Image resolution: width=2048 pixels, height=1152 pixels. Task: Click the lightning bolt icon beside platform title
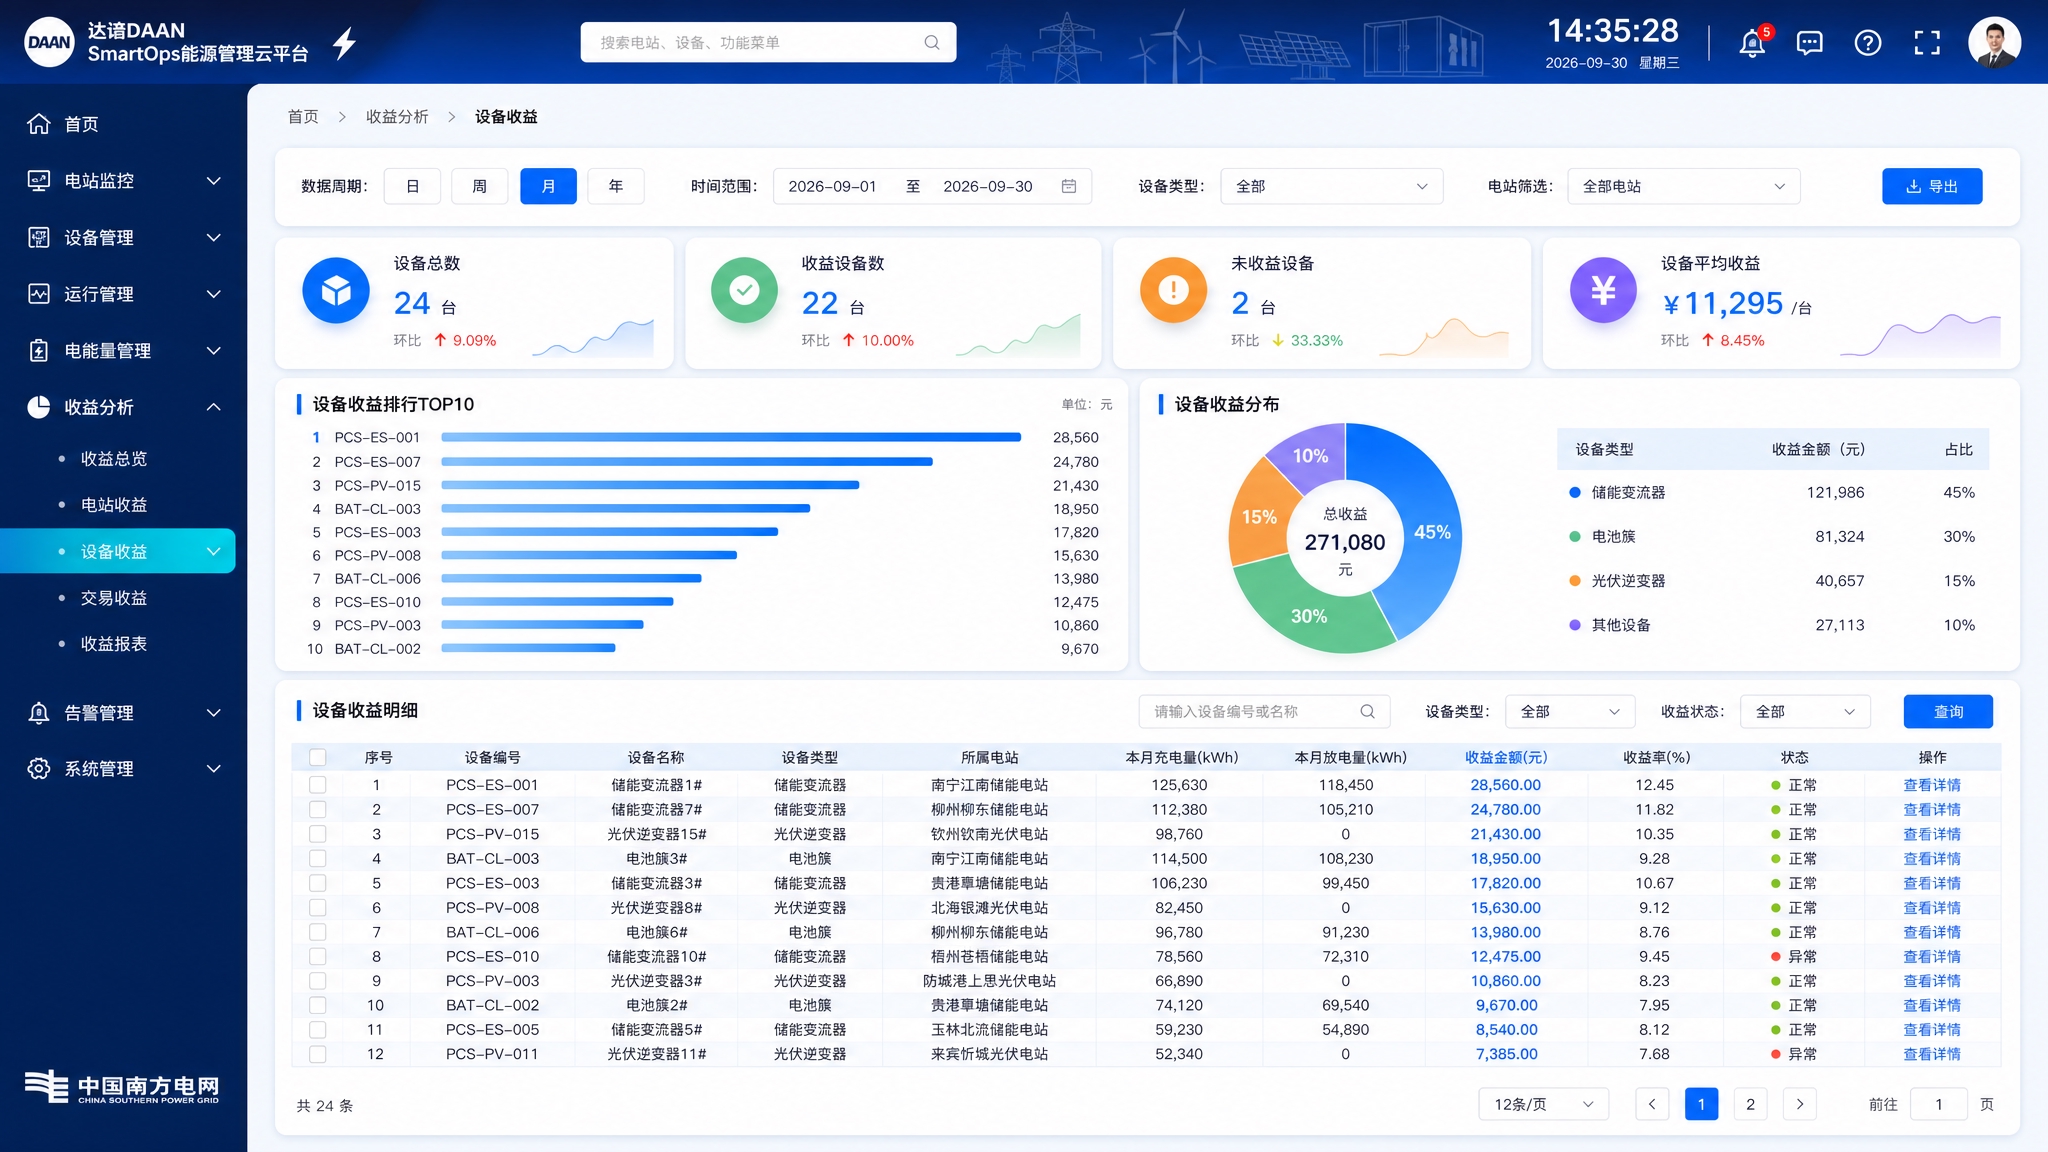pyautogui.click(x=344, y=43)
